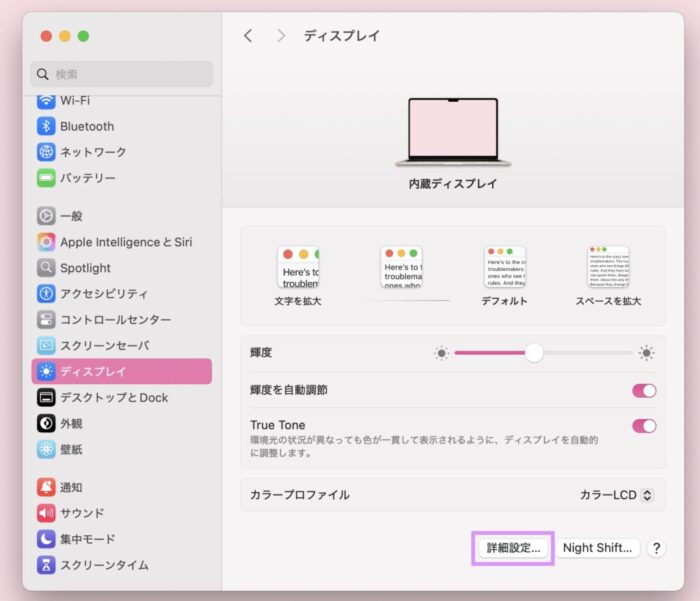The height and width of the screenshot is (601, 700).
Task: Open the Spotlight magnifier icon
Action: [x=46, y=268]
